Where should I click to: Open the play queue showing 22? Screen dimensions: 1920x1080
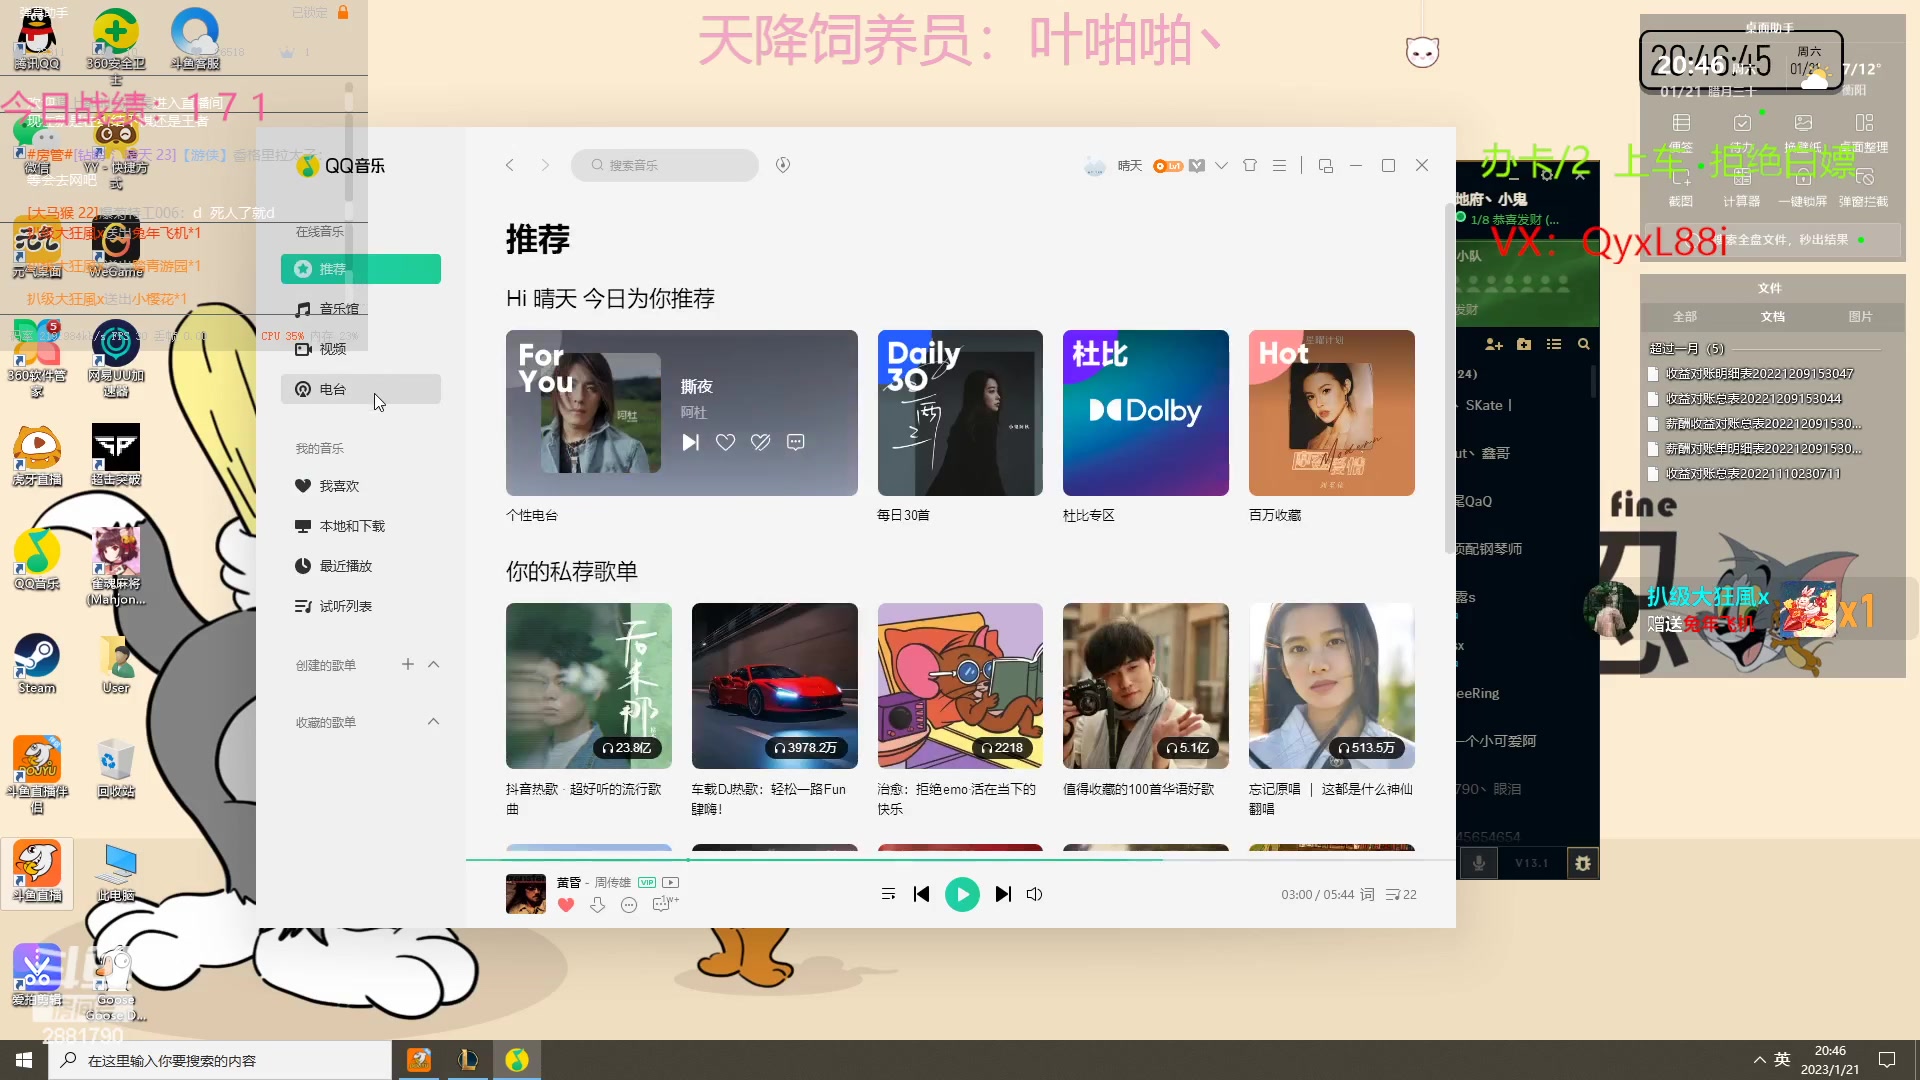(x=1401, y=894)
